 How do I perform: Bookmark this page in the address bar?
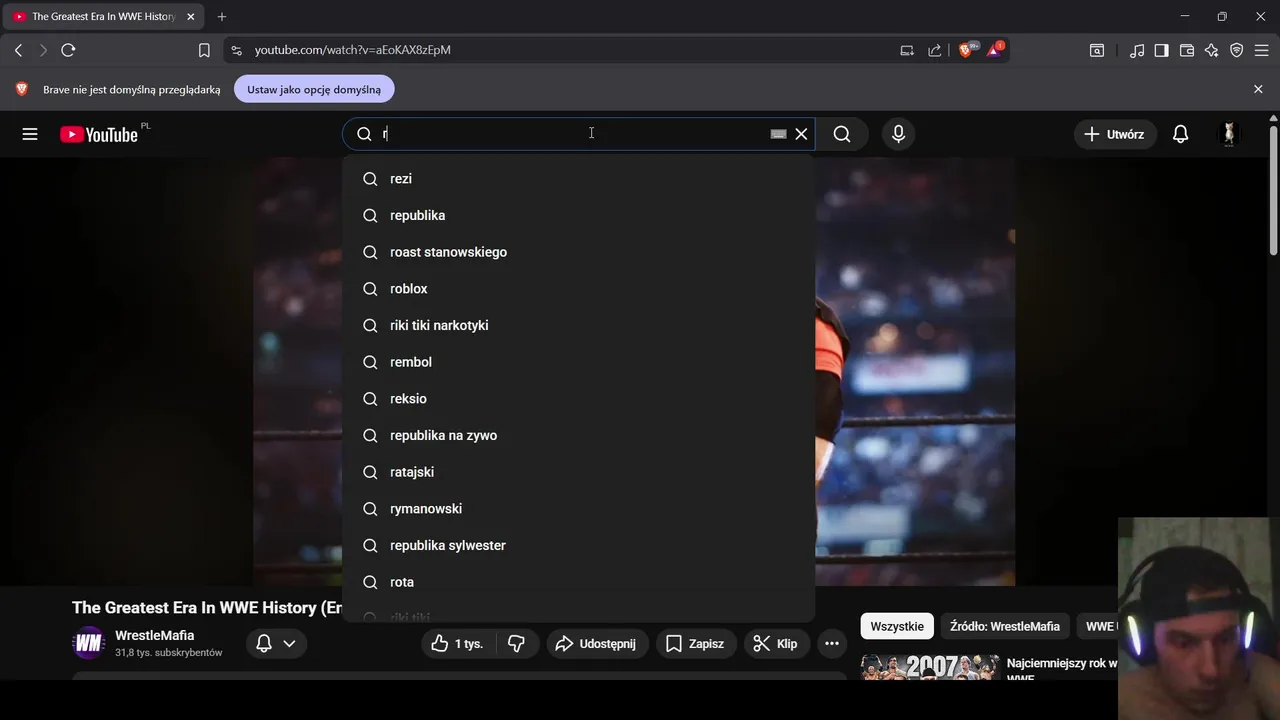[x=204, y=50]
